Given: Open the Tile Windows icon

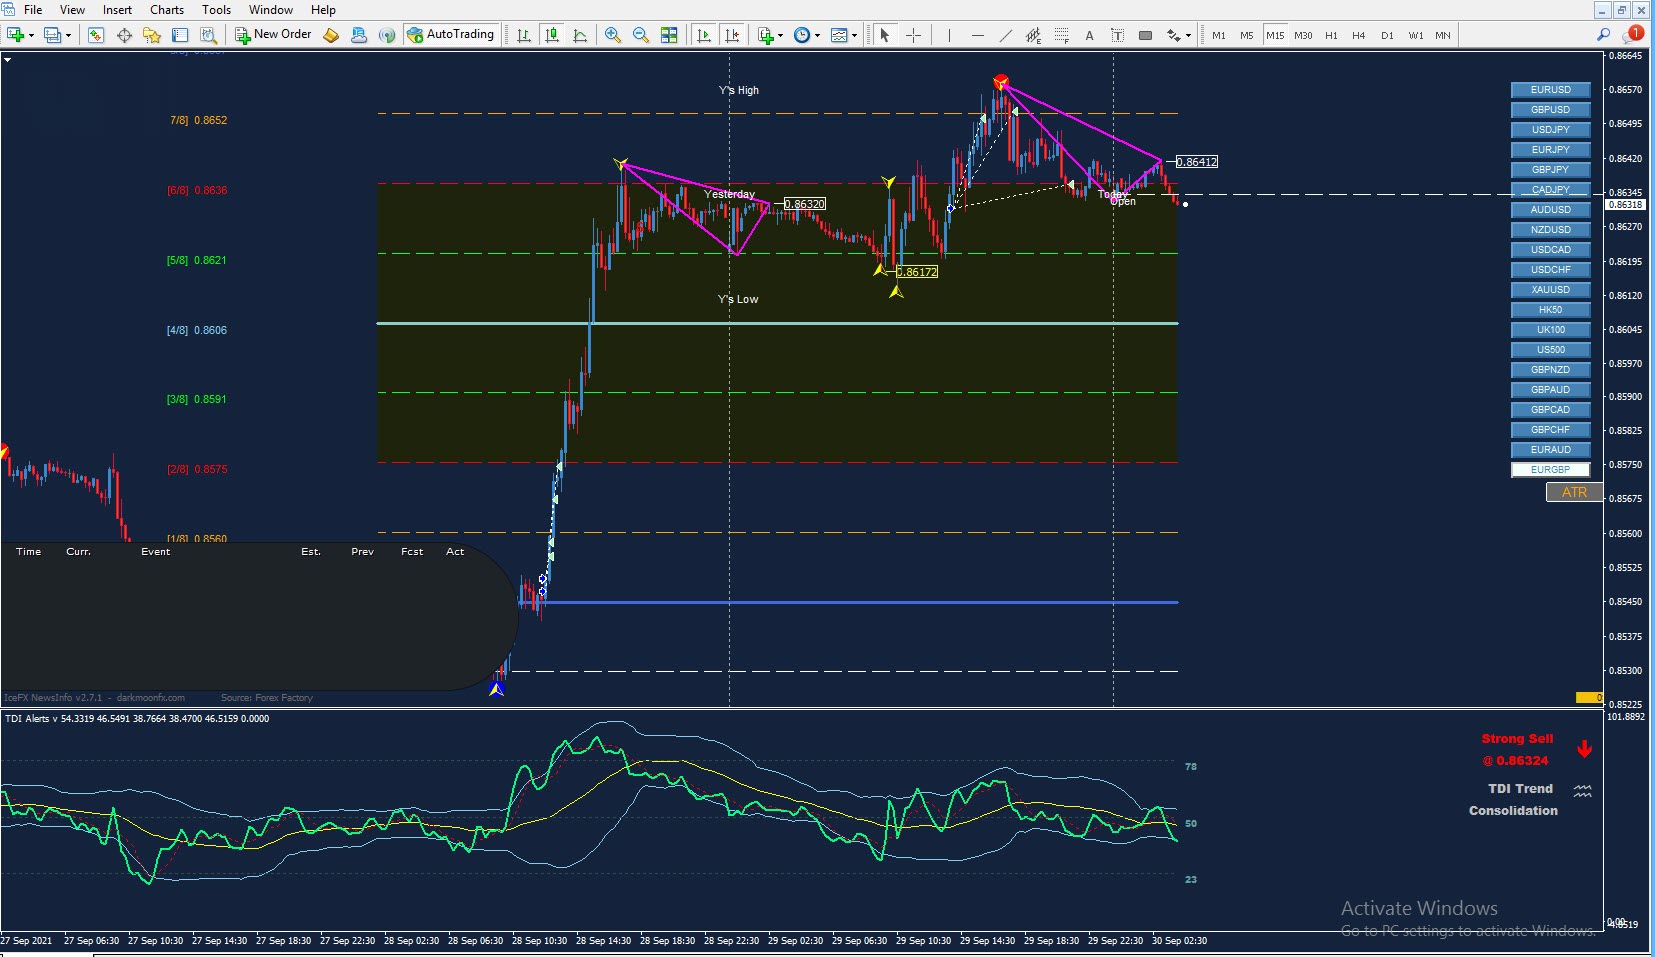Looking at the screenshot, I should tap(669, 35).
